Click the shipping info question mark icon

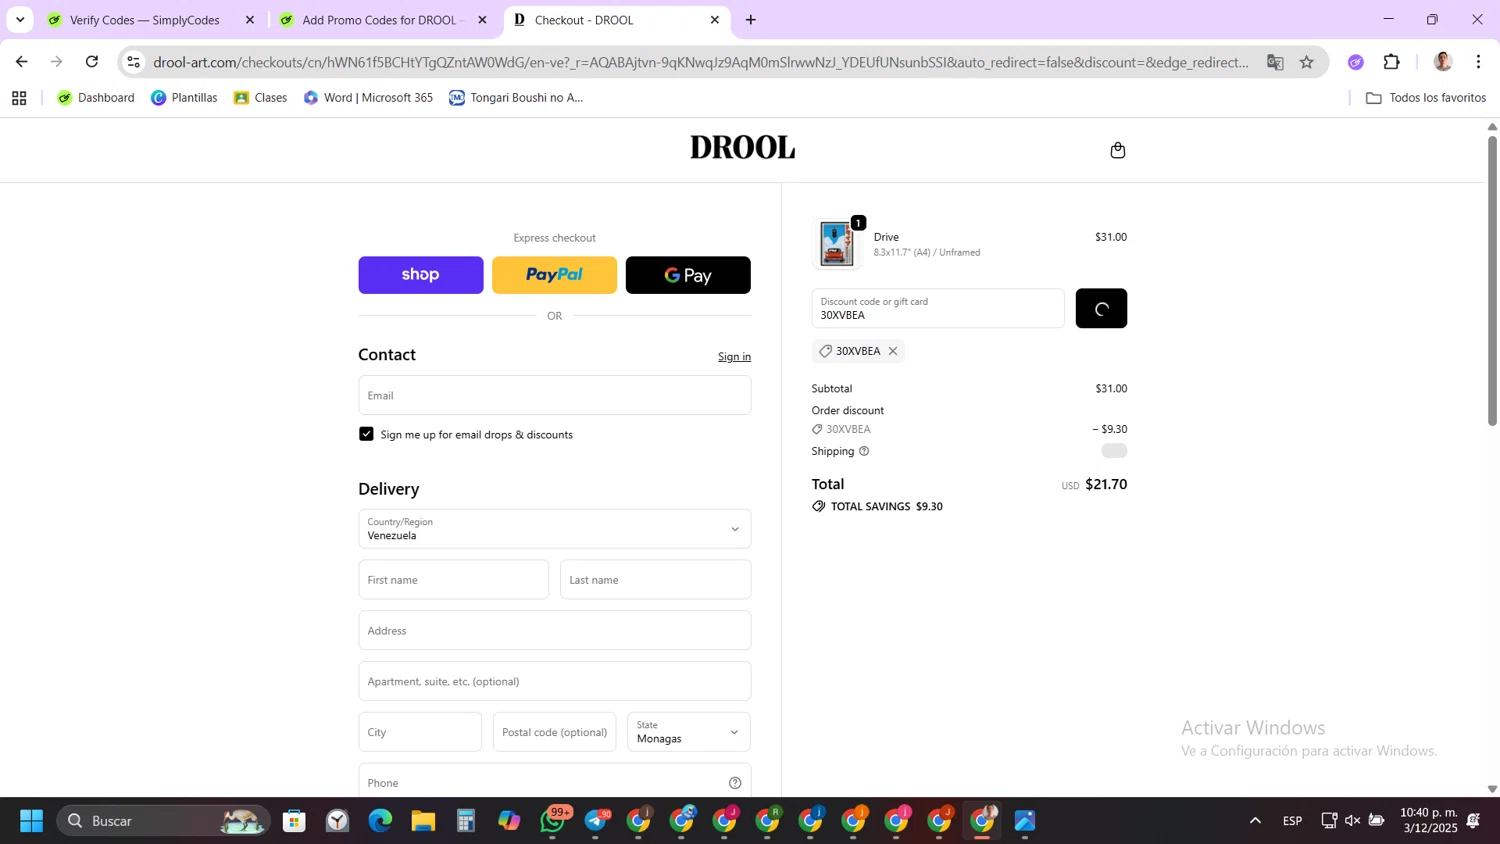864,451
